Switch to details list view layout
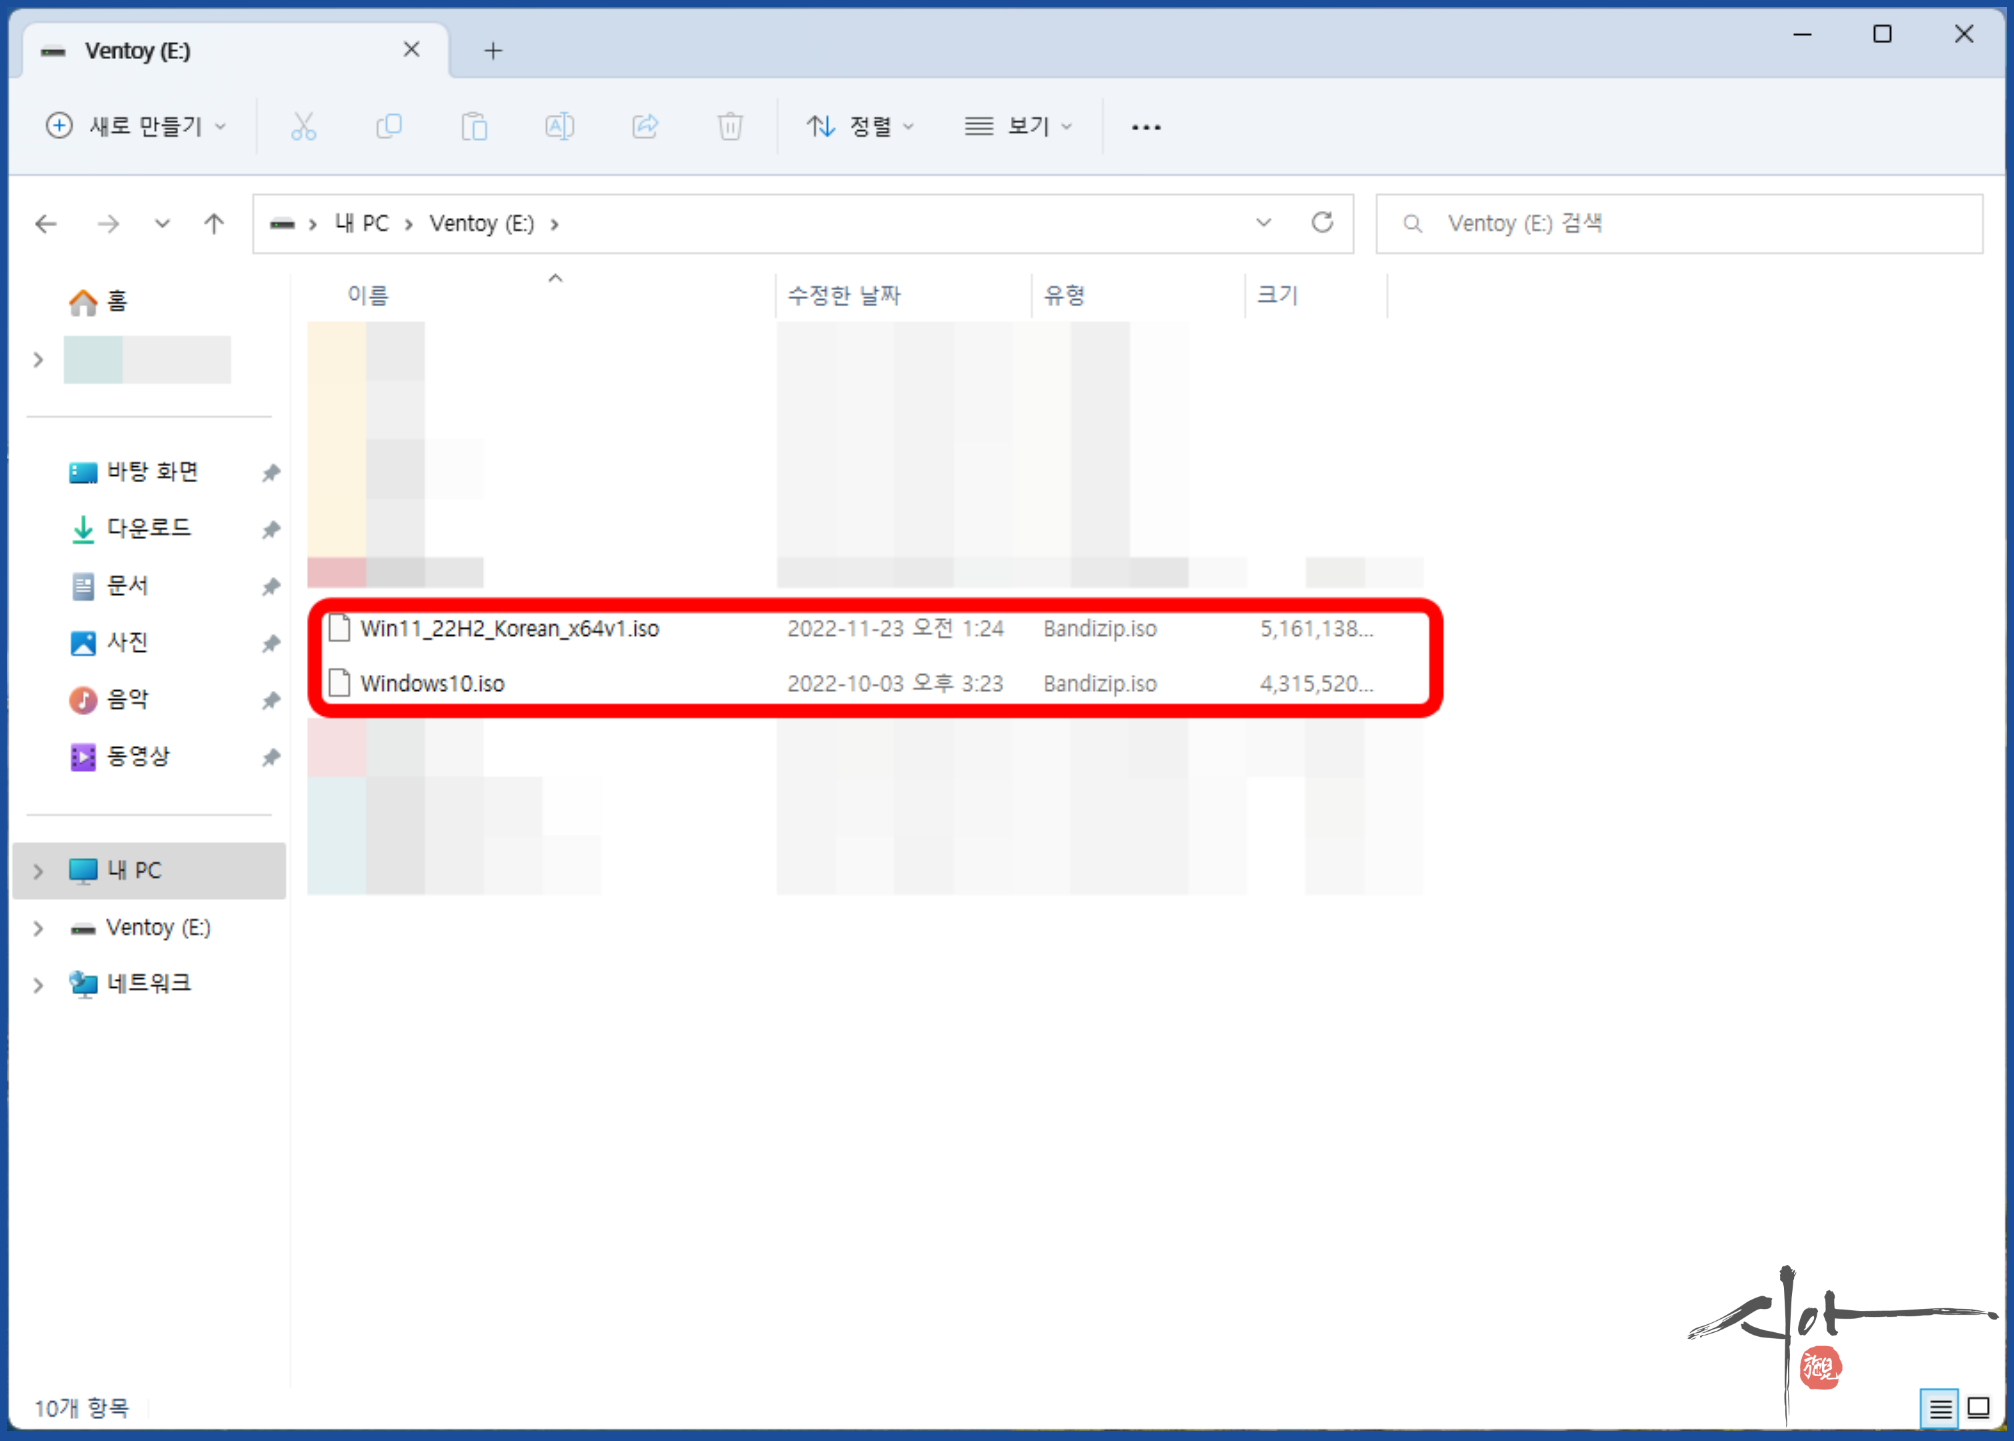This screenshot has height=1441, width=2014. tap(1940, 1408)
